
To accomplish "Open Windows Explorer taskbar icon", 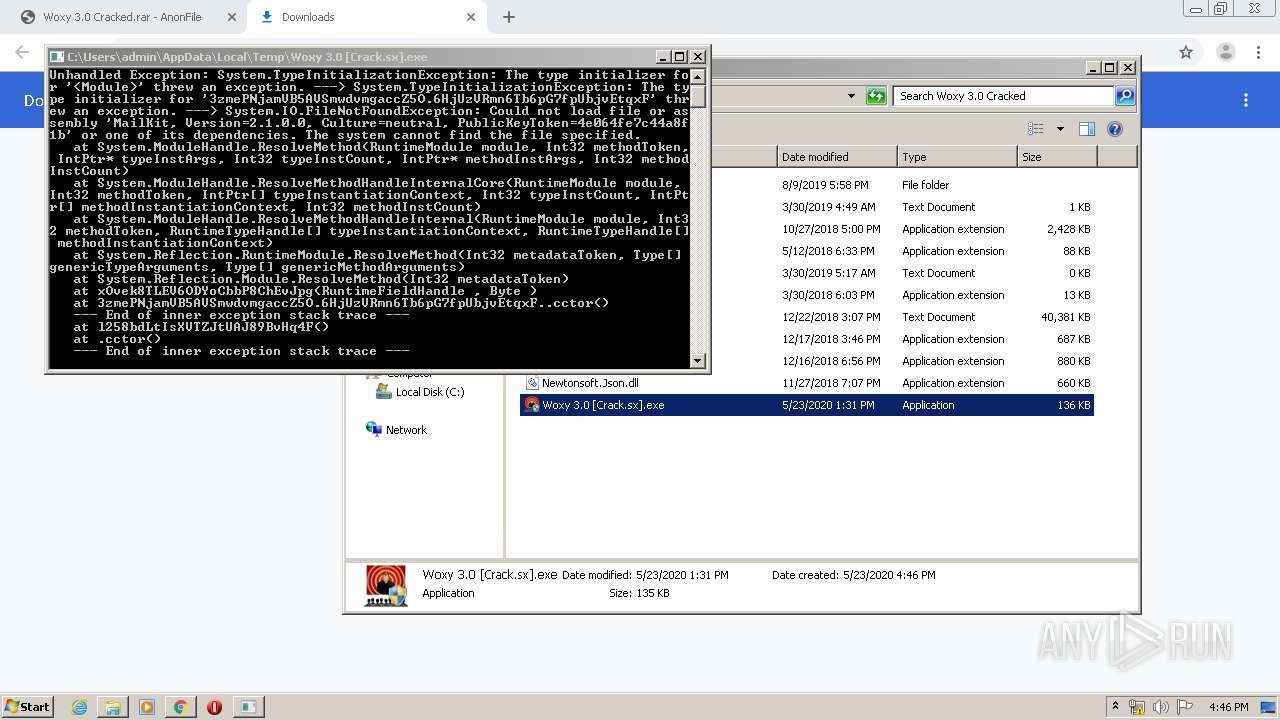I will click(x=113, y=706).
